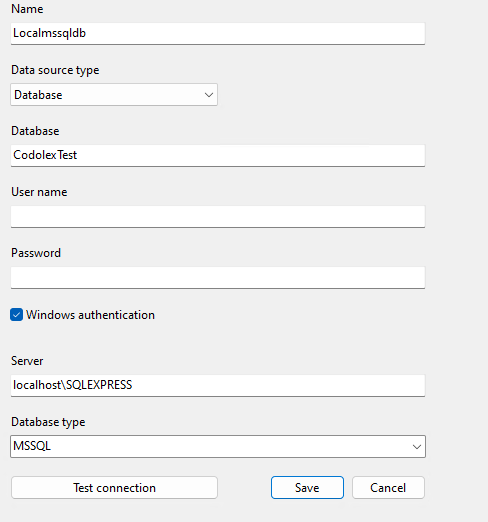Click the User name label text
The height and width of the screenshot is (522, 488).
(x=39, y=192)
